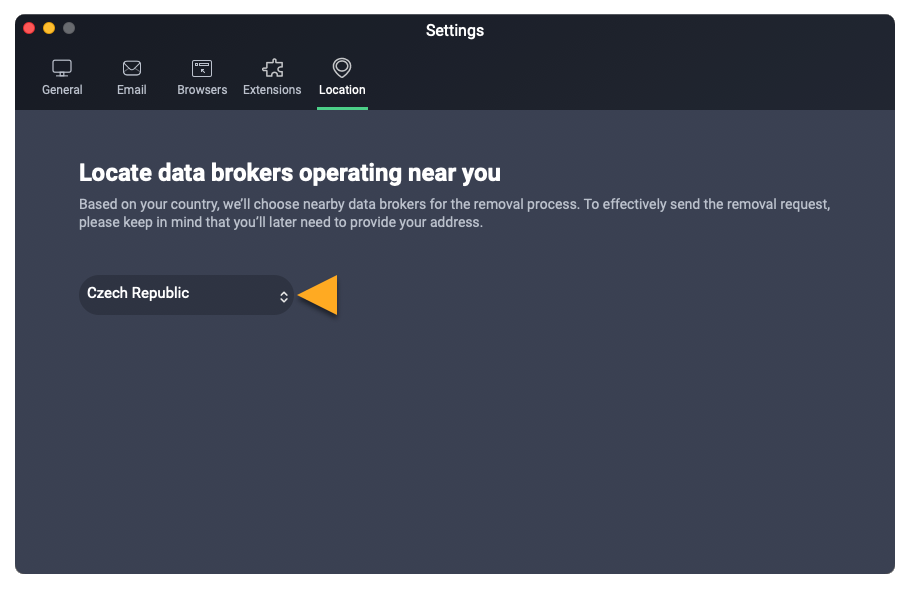Select the Browsers tab label

pos(202,90)
